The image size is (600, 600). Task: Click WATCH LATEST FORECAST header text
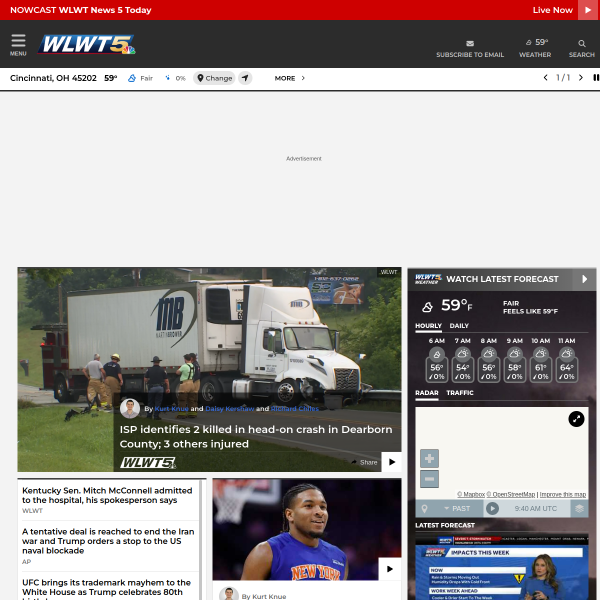pyautogui.click(x=502, y=279)
